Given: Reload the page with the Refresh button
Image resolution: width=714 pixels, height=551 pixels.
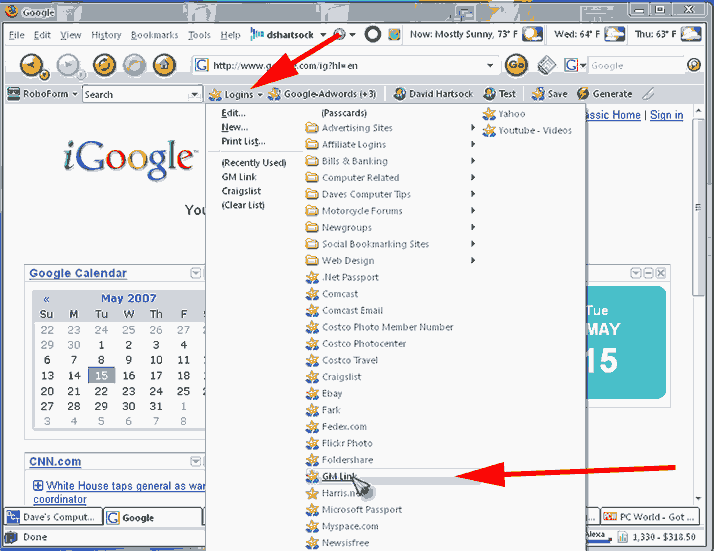Looking at the screenshot, I should (x=104, y=66).
